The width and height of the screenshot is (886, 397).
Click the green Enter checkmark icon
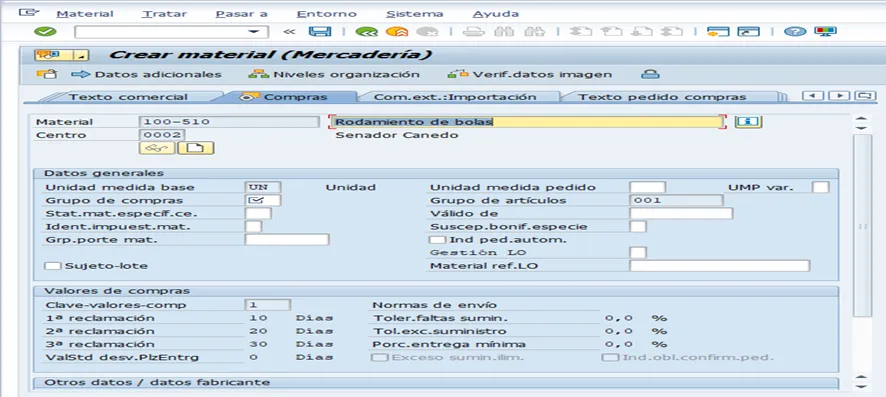pyautogui.click(x=45, y=32)
